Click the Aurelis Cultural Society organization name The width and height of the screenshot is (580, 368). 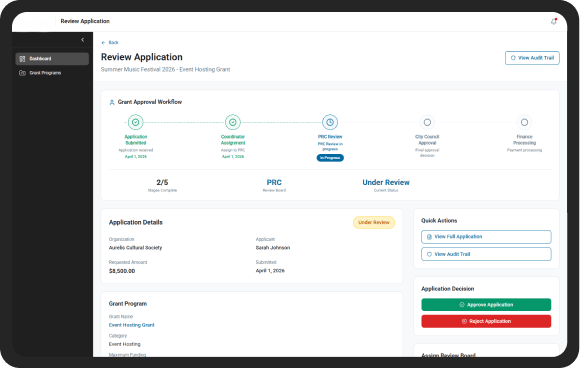[x=135, y=248]
